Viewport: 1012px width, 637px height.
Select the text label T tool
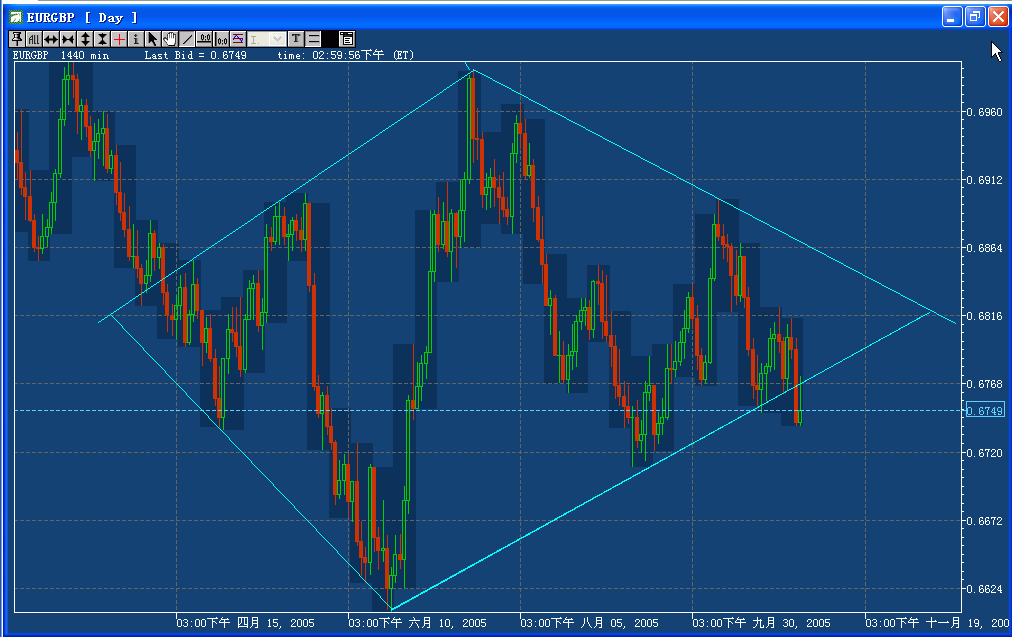point(296,39)
